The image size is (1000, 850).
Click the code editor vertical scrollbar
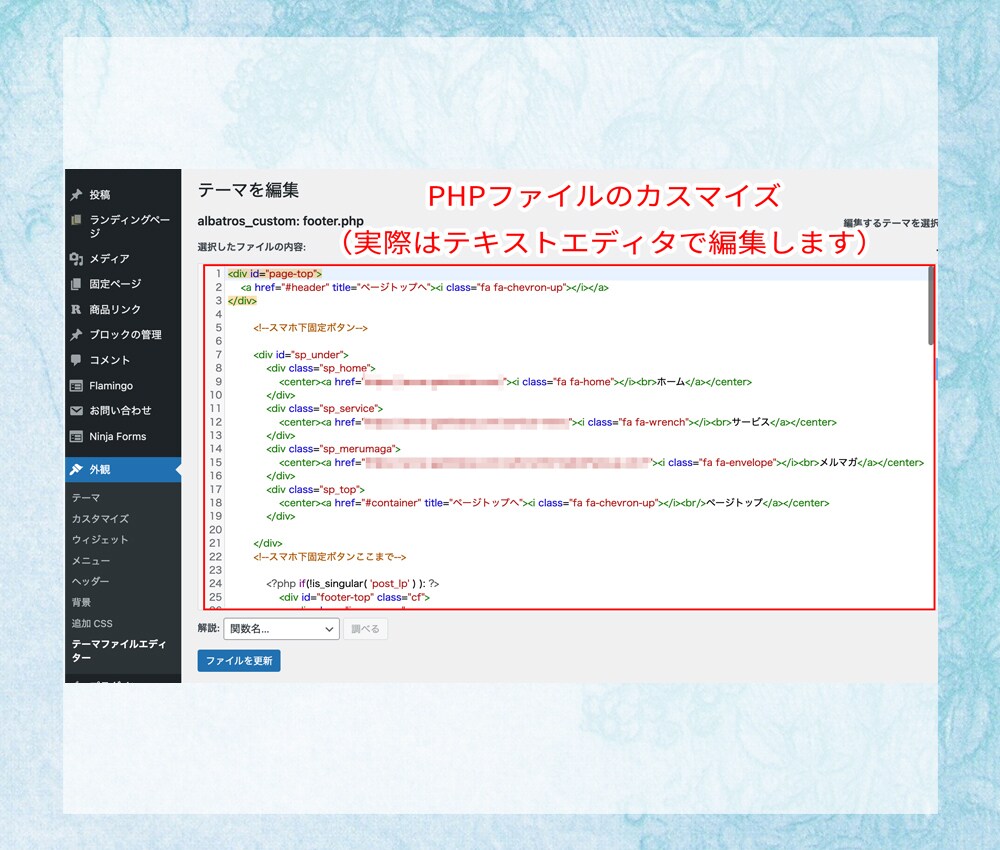click(x=930, y=305)
